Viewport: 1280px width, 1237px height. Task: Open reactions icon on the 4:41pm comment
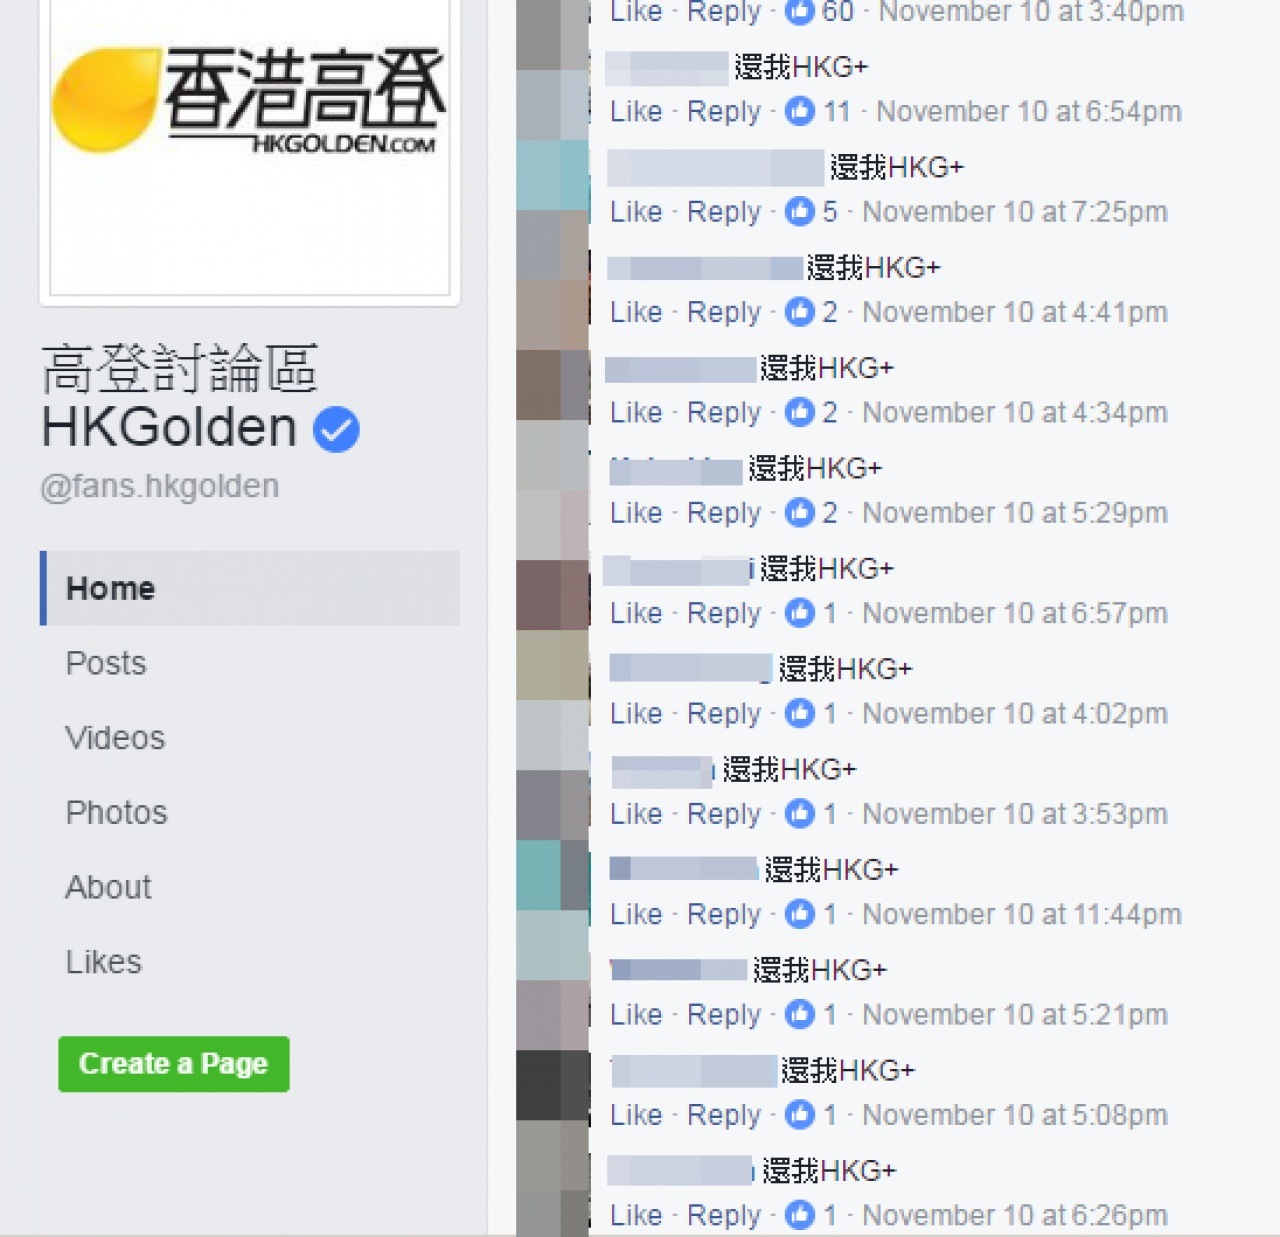(800, 311)
